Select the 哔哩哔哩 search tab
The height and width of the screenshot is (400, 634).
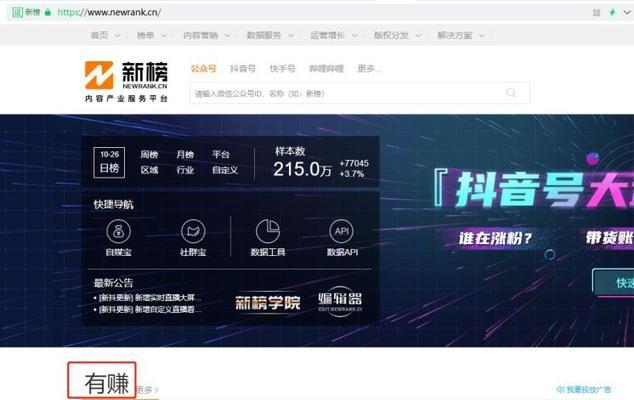coord(326,68)
